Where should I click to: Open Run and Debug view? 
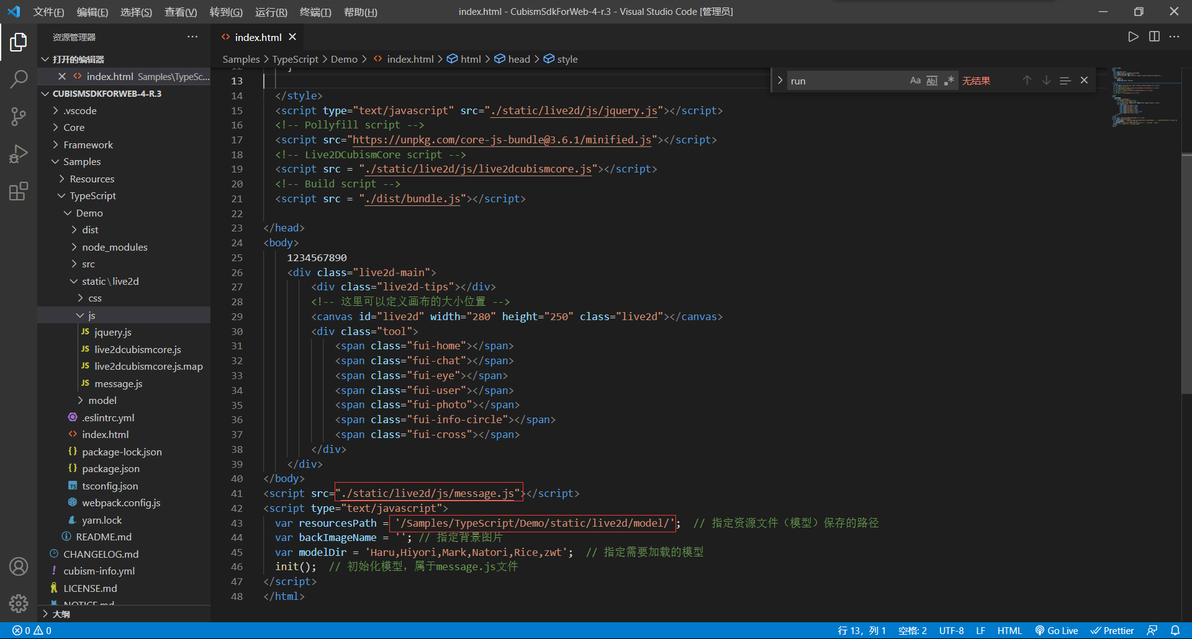pyautogui.click(x=18, y=153)
